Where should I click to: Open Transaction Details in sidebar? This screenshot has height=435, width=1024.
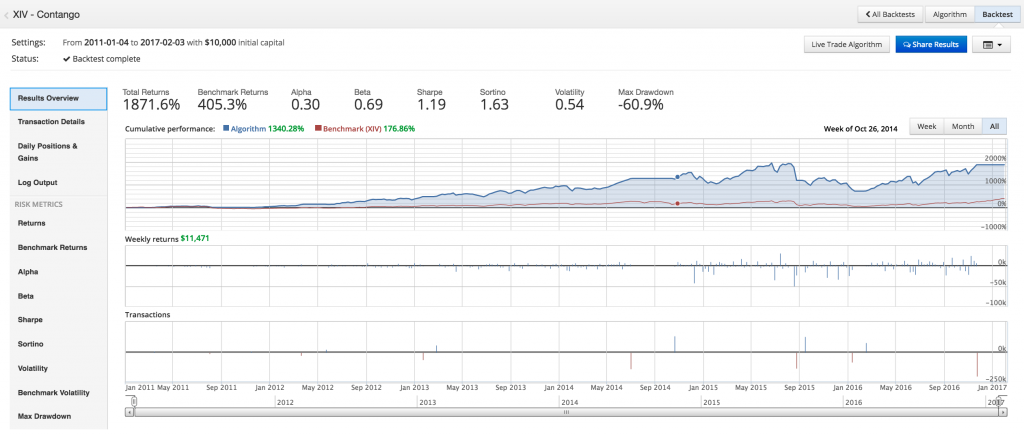(x=51, y=122)
